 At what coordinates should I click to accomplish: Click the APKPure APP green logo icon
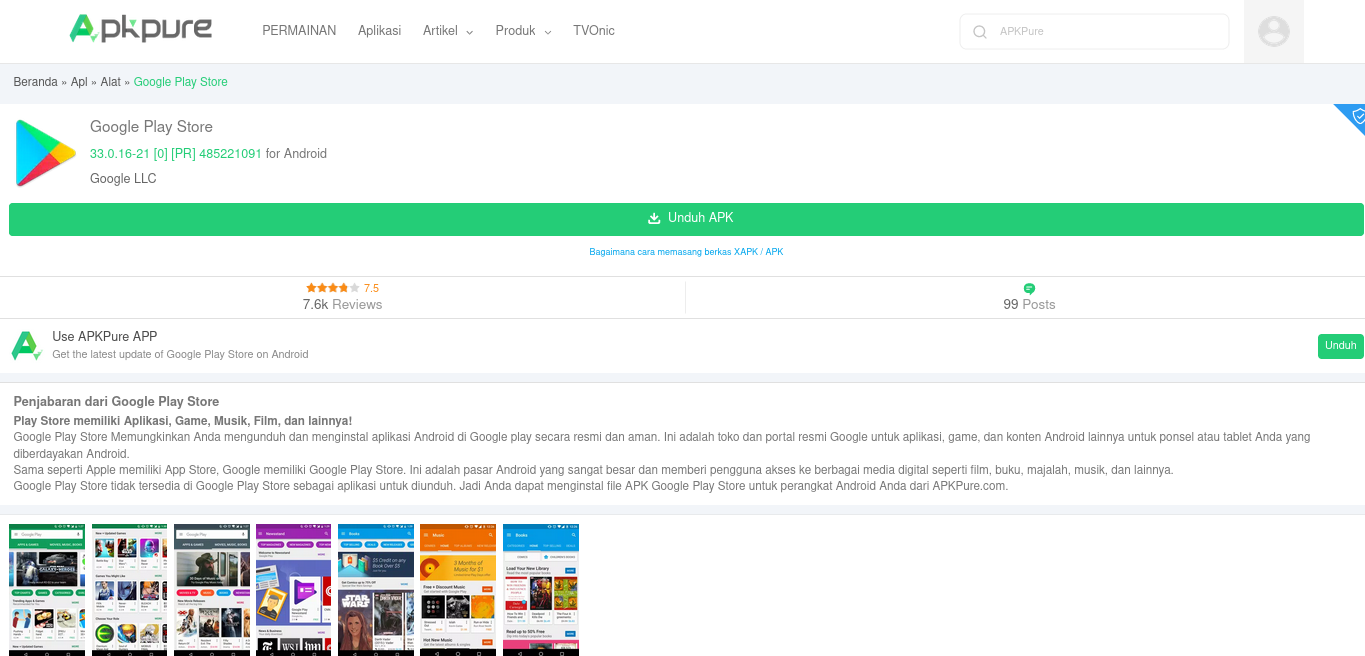point(27,346)
